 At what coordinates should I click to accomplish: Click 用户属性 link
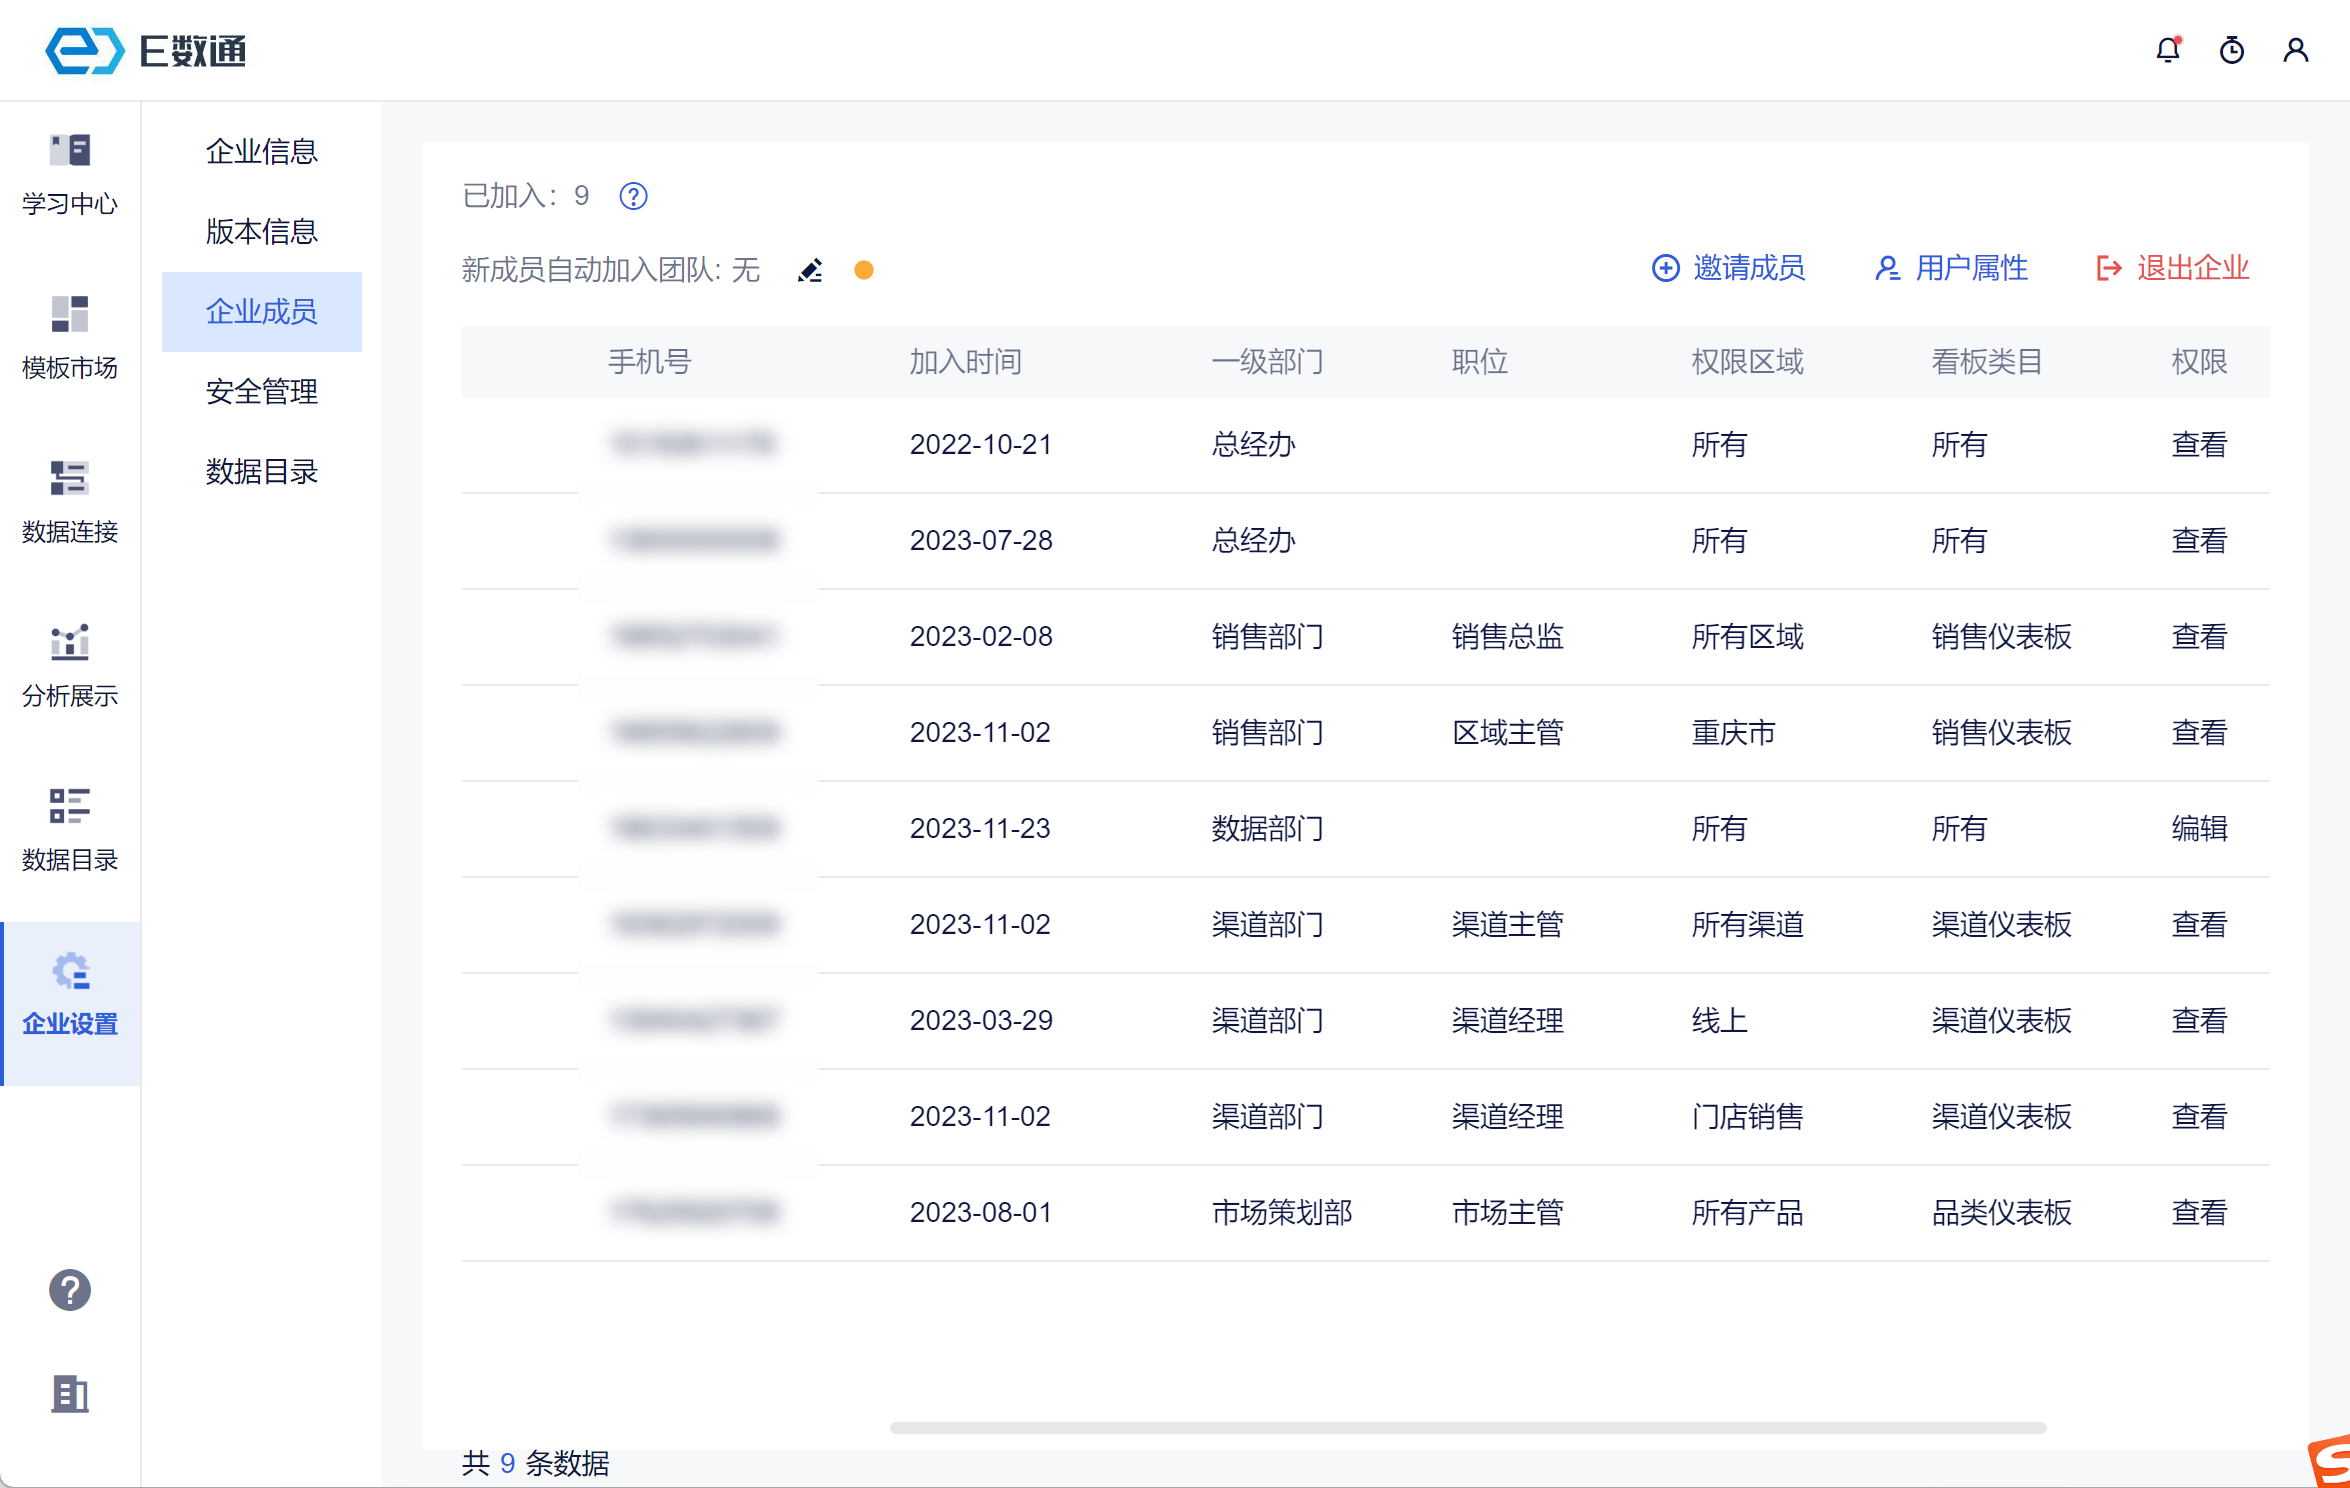point(1951,268)
